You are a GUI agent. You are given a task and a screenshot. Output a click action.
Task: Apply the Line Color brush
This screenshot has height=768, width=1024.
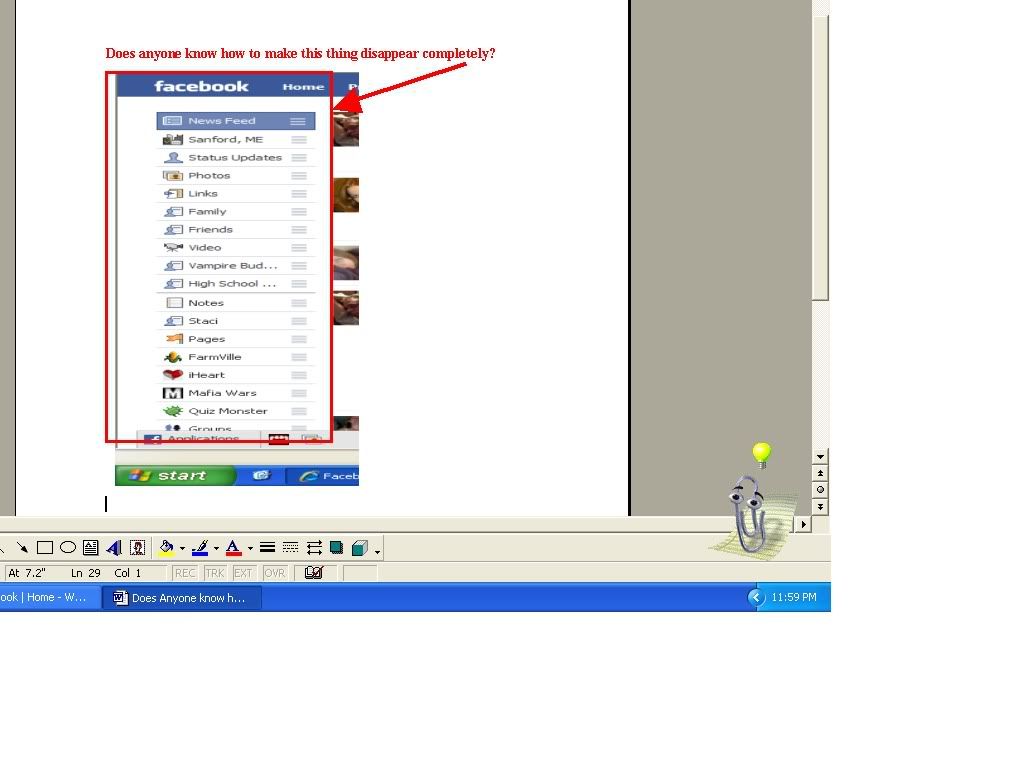[x=200, y=547]
